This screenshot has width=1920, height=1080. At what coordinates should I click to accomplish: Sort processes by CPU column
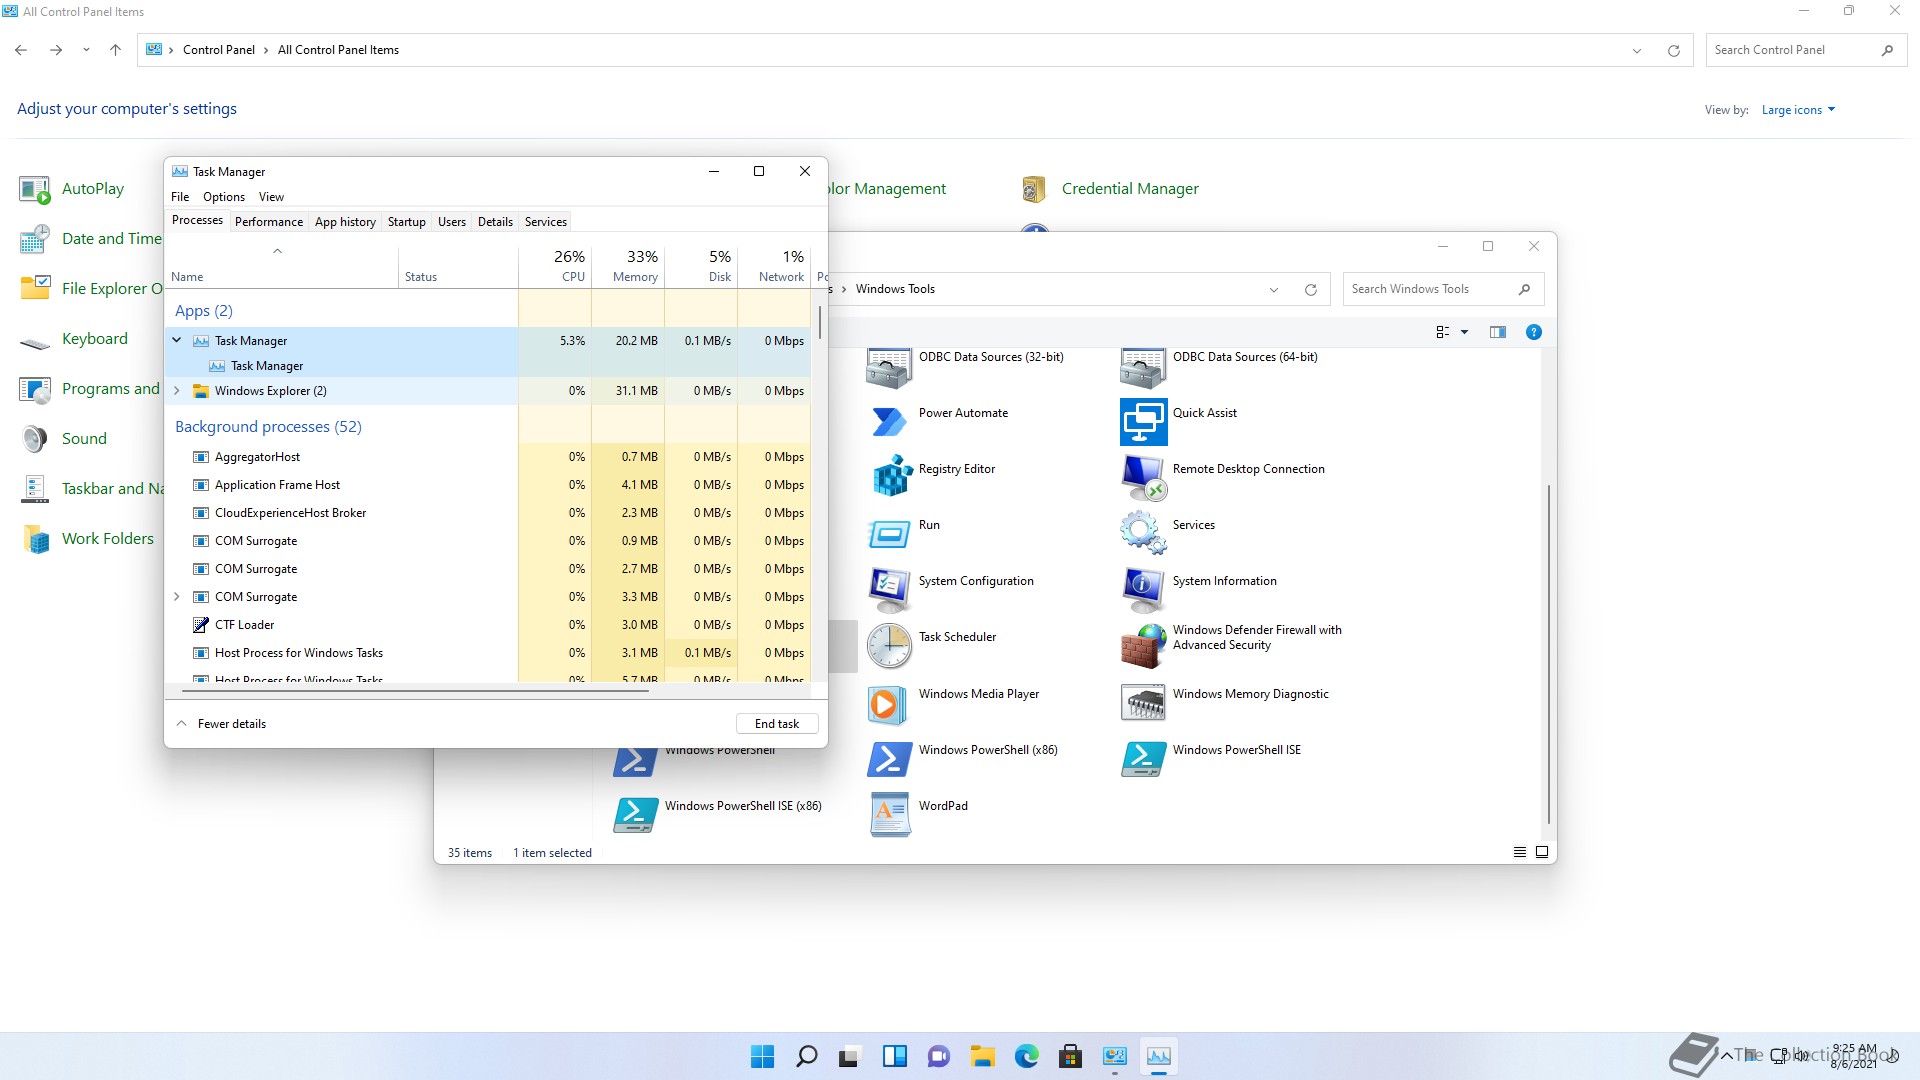[555, 266]
